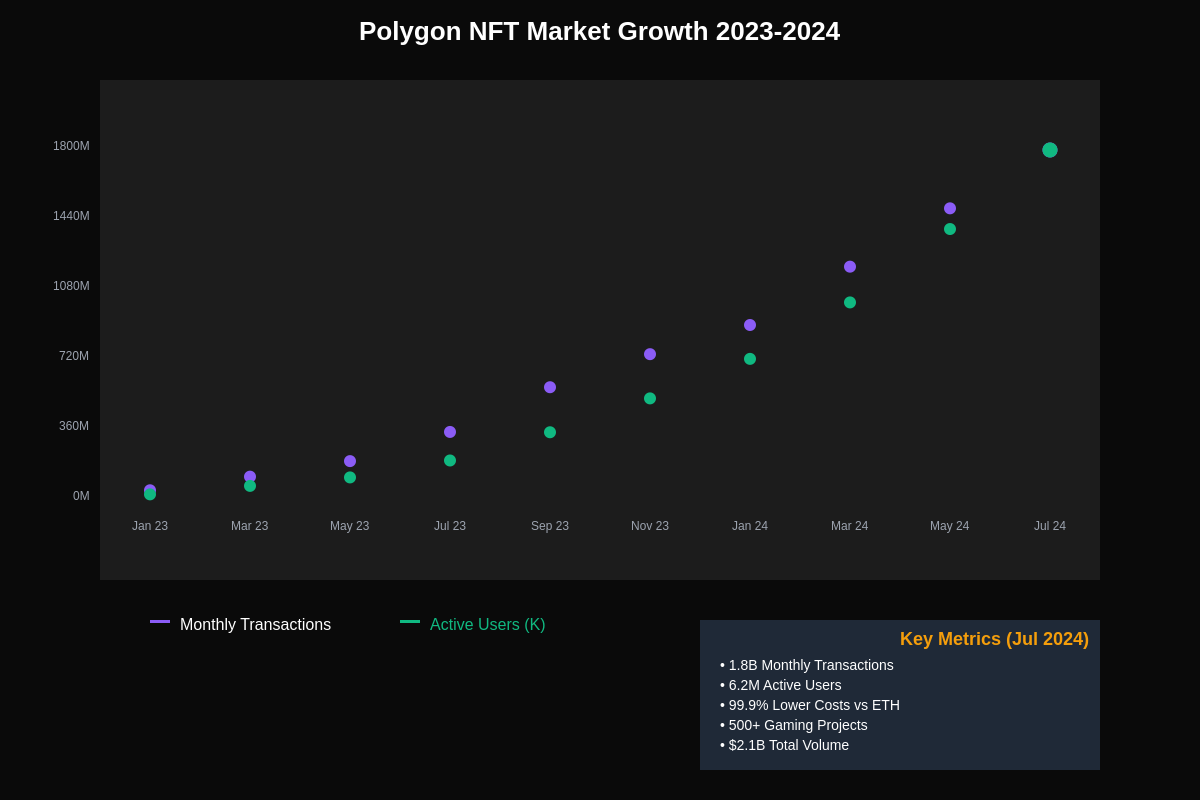Click the 500+ Gaming Projects bullet

[x=794, y=725]
